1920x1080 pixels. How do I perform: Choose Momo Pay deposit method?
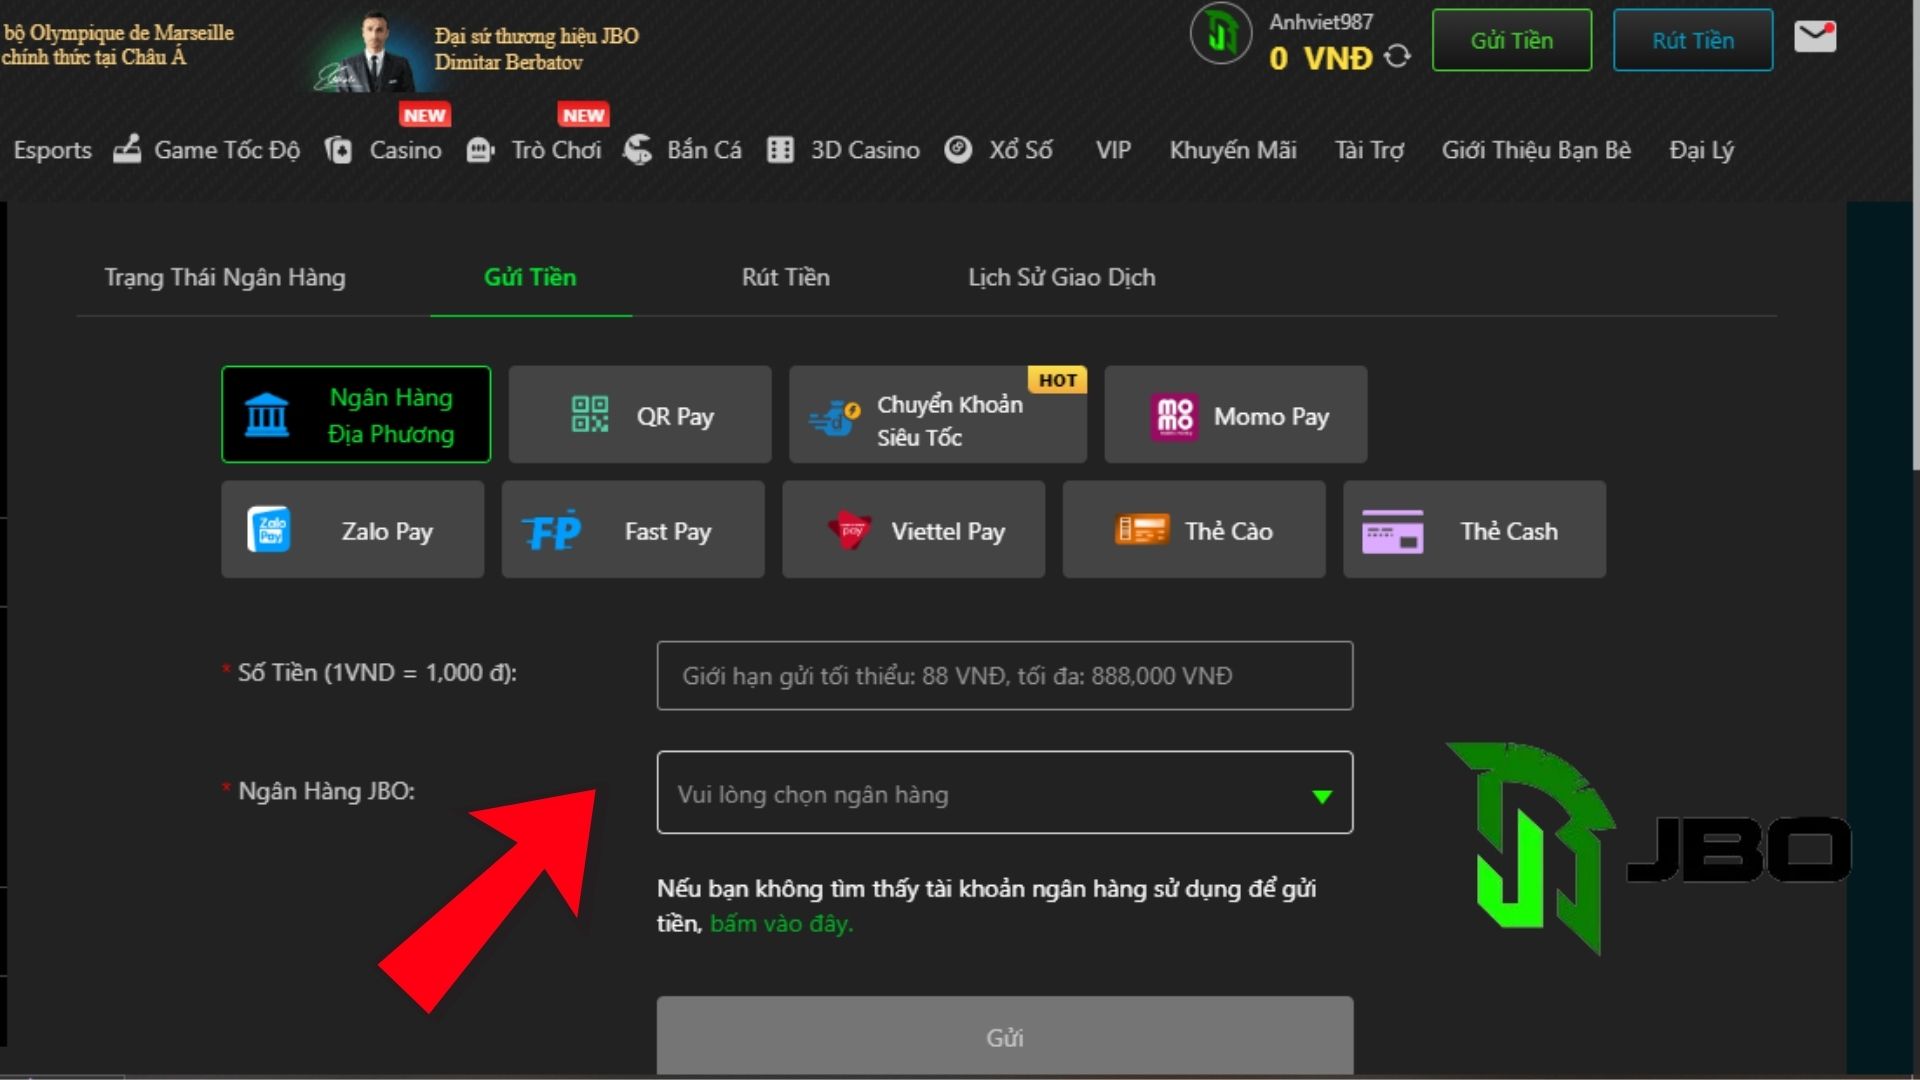[1236, 414]
